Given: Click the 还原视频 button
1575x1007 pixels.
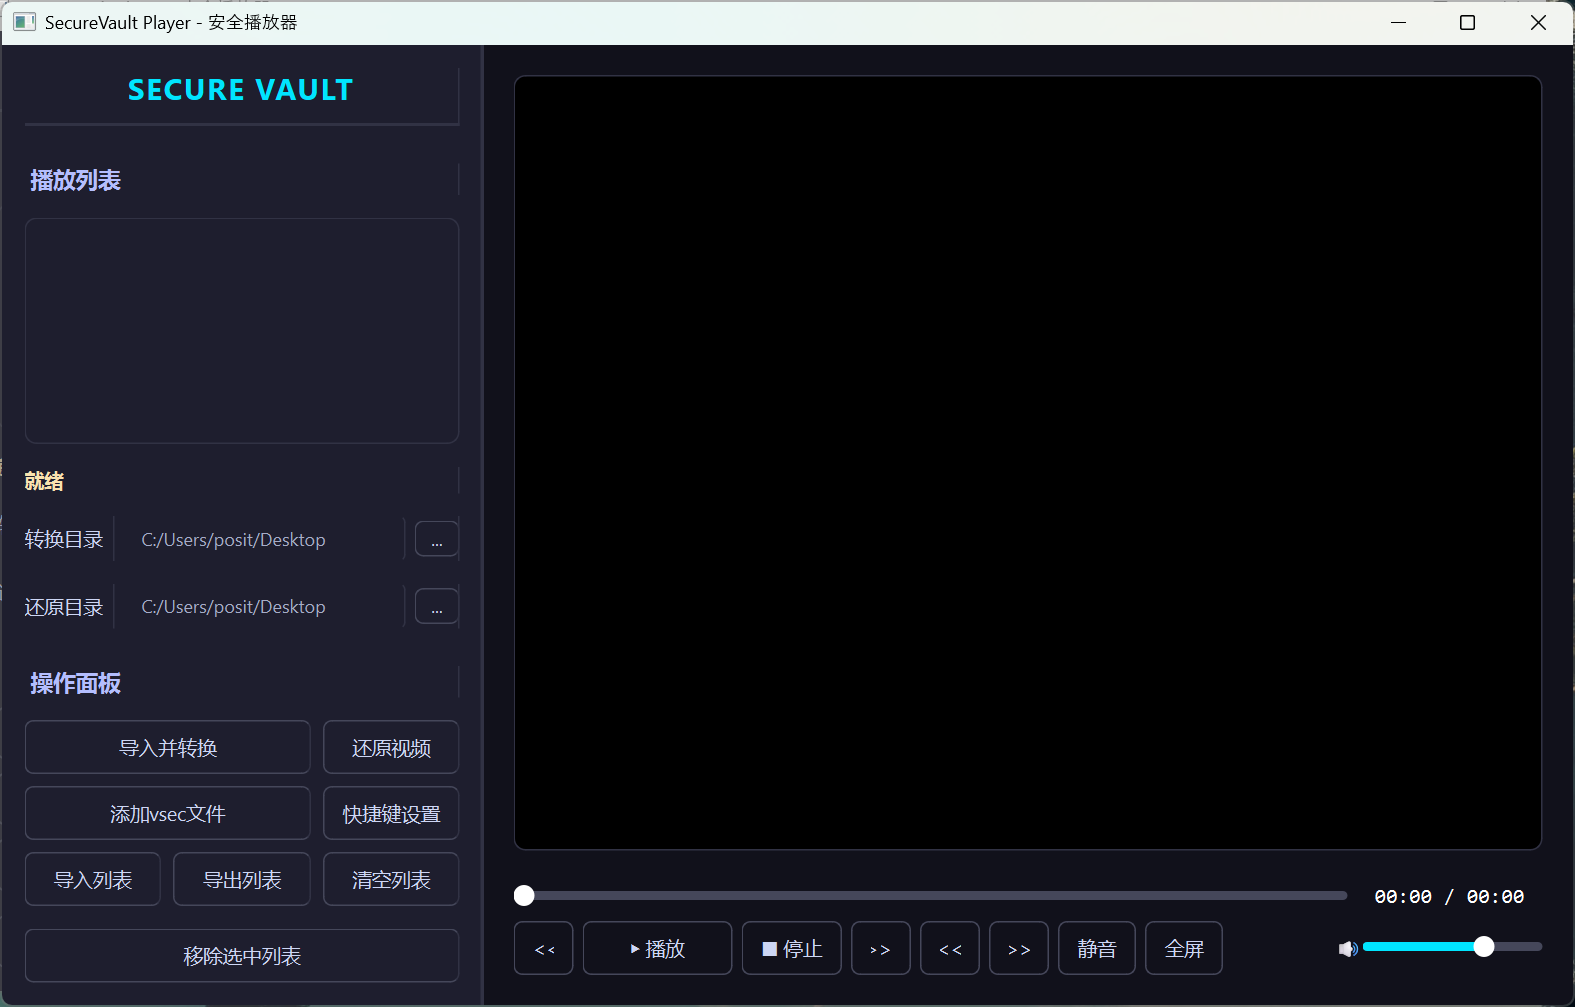Looking at the screenshot, I should tap(391, 747).
